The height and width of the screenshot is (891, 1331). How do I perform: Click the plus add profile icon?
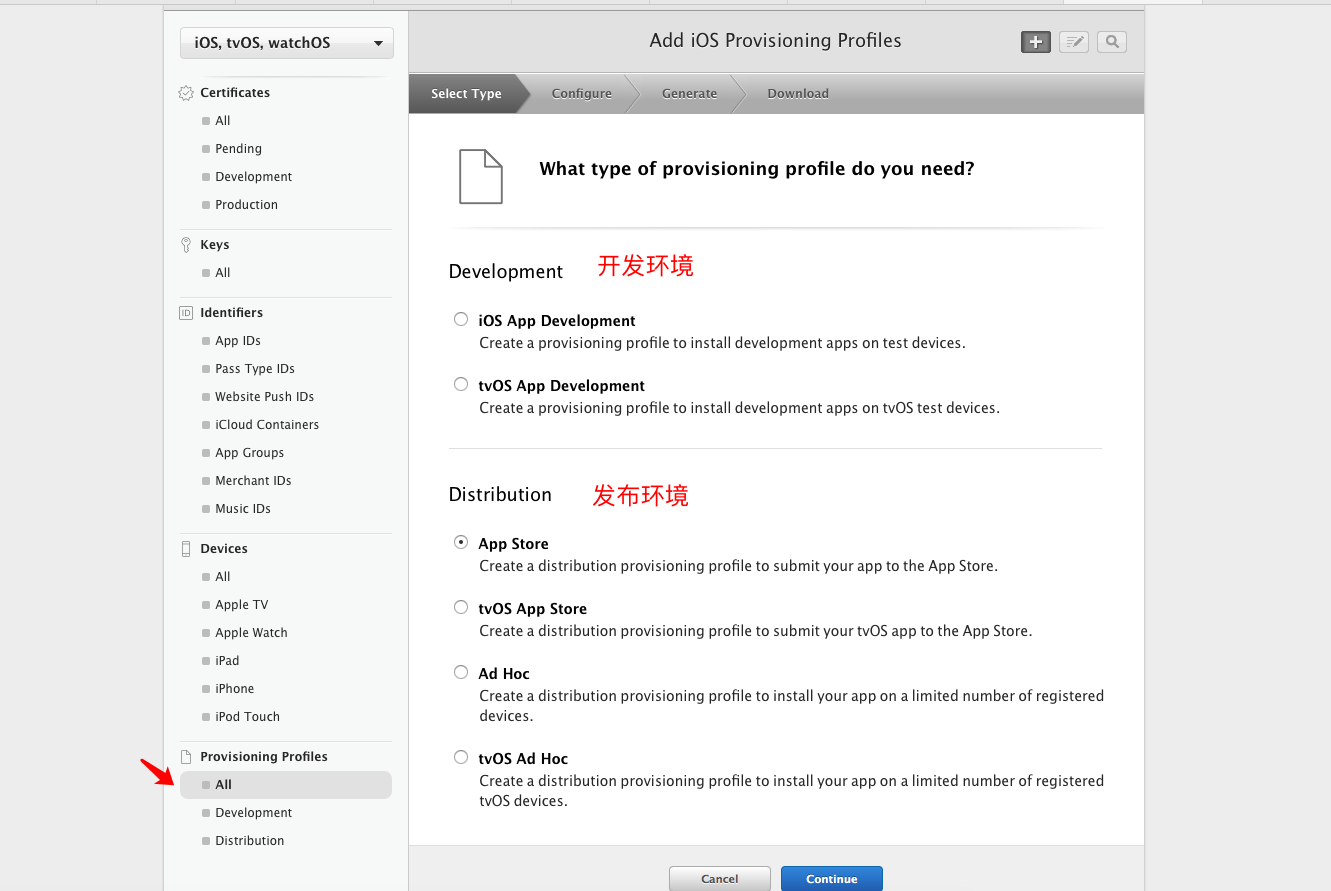tap(1035, 42)
